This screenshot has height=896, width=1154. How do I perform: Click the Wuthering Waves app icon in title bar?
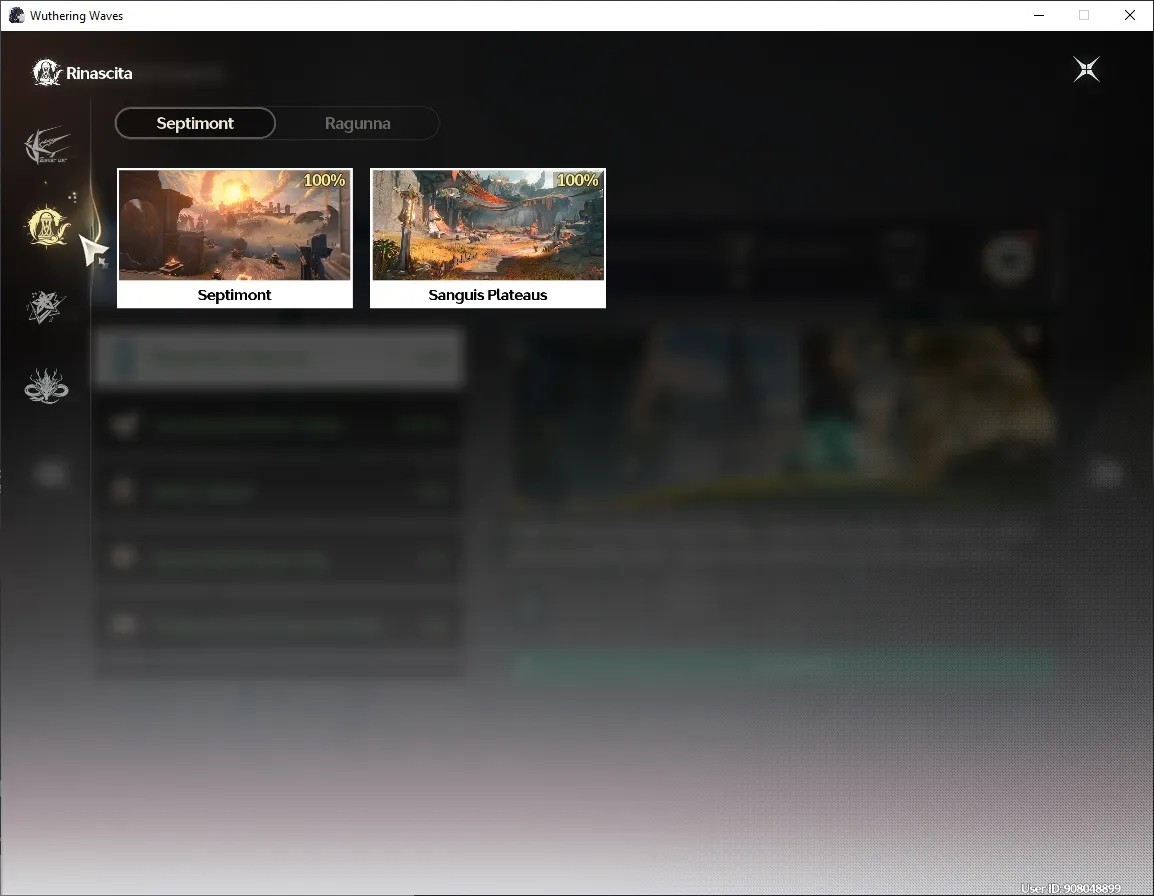(x=16, y=15)
